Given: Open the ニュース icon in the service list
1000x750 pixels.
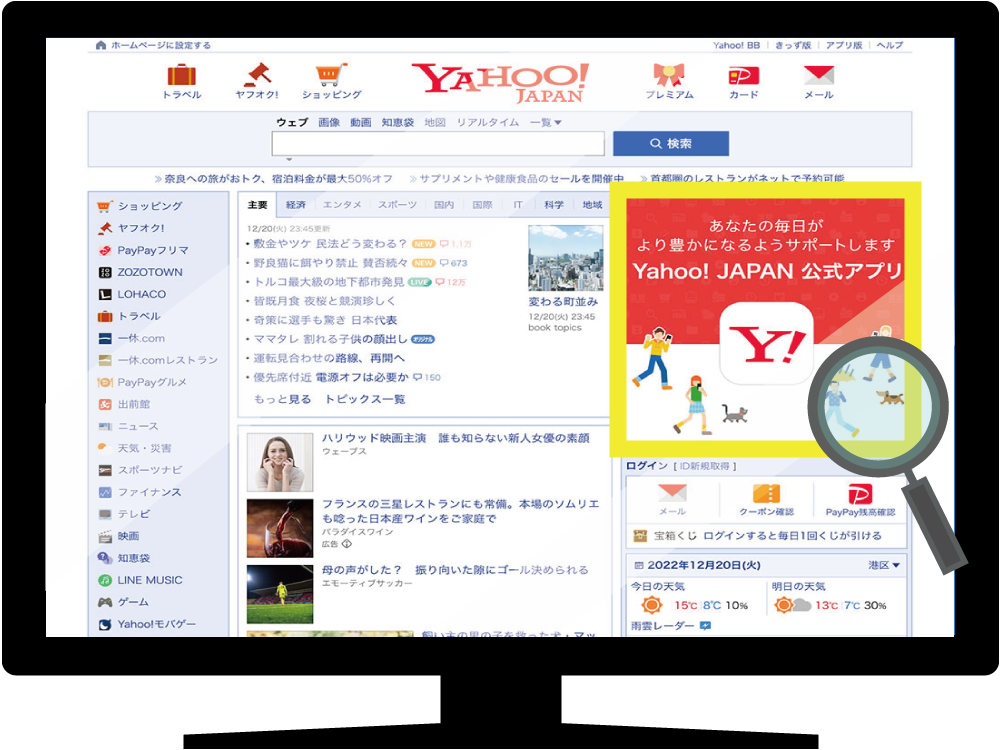Looking at the screenshot, I should tap(105, 427).
